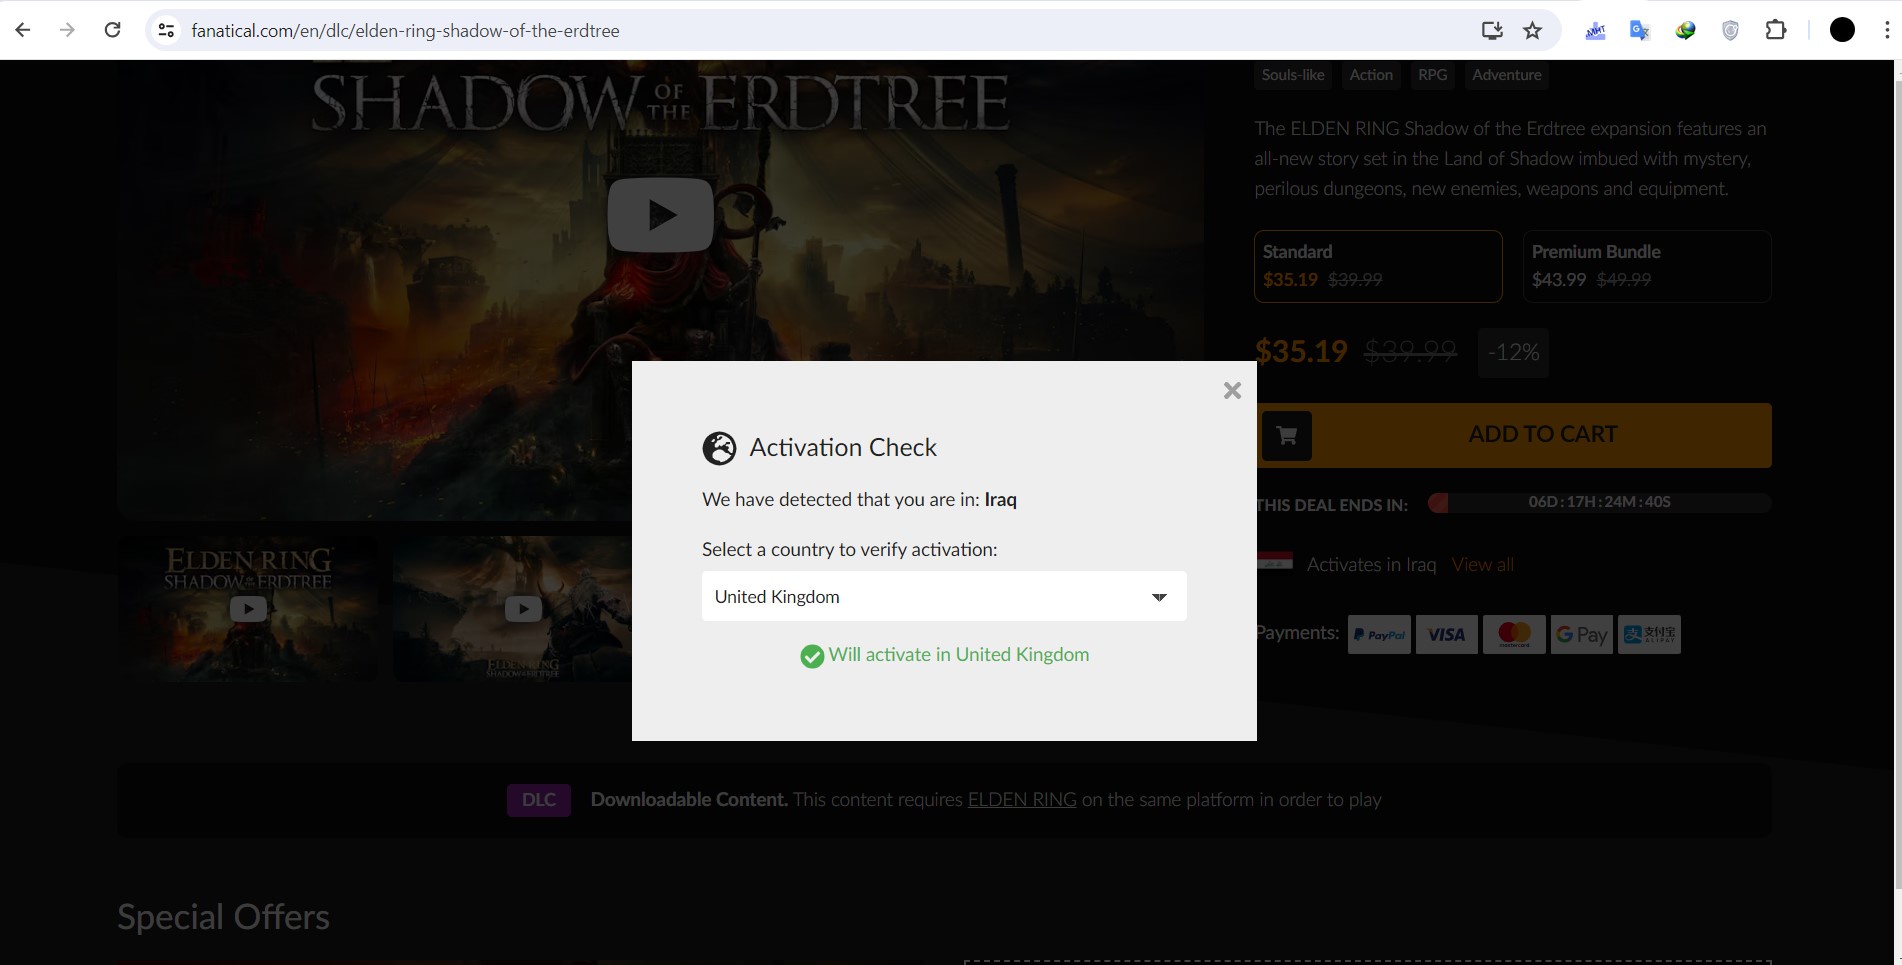
Task: Click the Alipay payment icon
Action: pos(1649,634)
